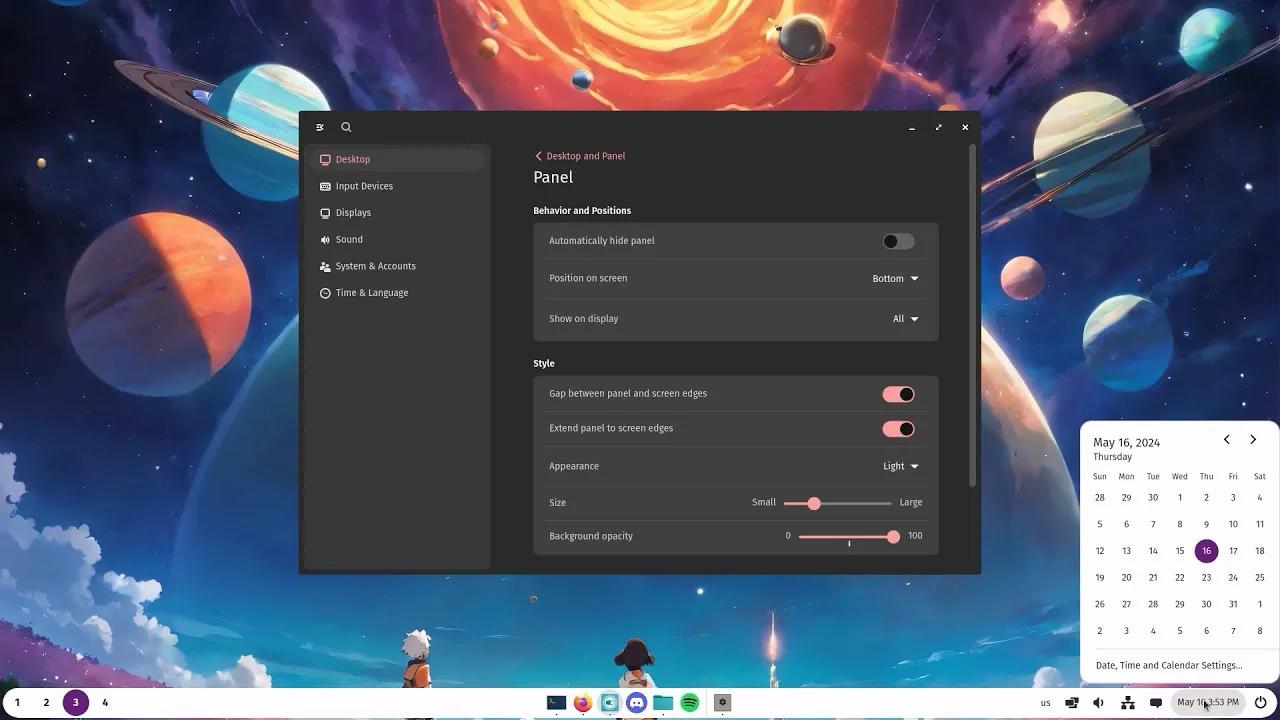Viewport: 1280px width, 720px height.
Task: Select Time & Language settings
Action: tap(371, 292)
